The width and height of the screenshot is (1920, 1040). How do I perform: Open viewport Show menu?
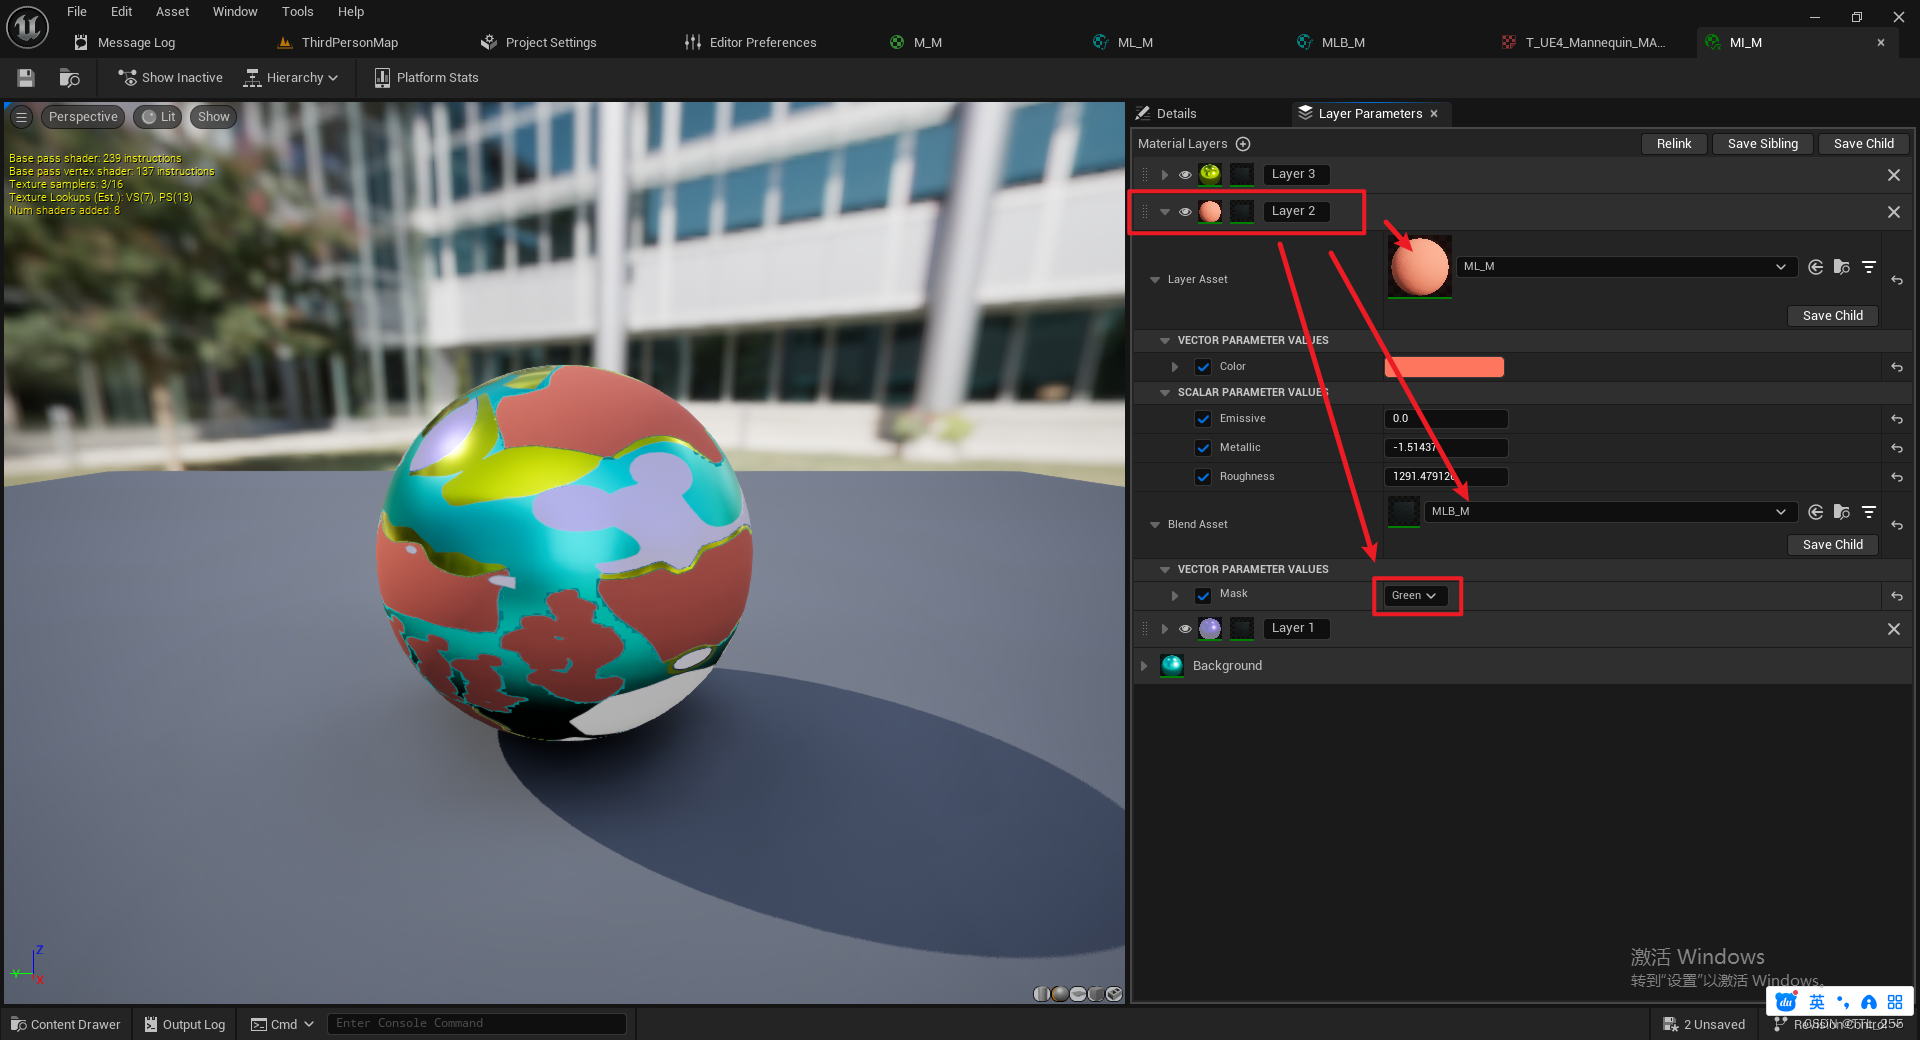213,117
